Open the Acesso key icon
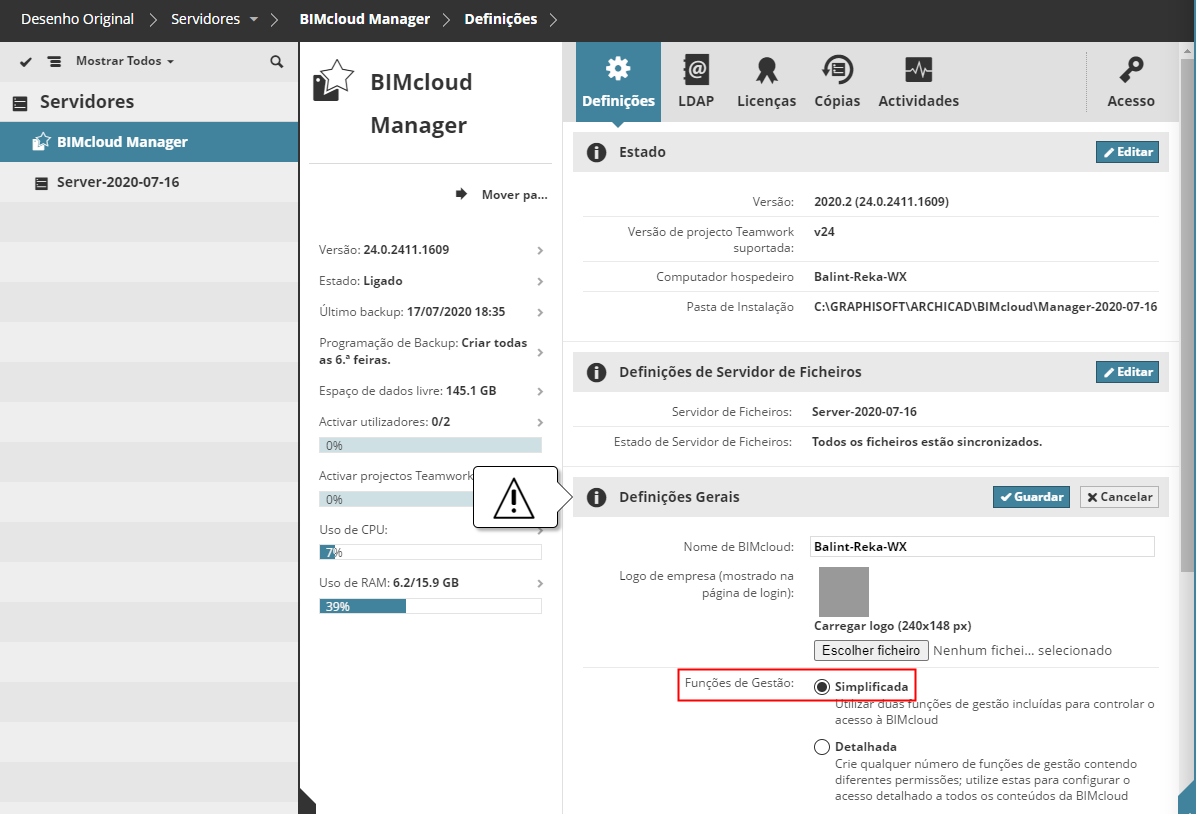Screen dimensions: 1196x814 (x=1130, y=69)
